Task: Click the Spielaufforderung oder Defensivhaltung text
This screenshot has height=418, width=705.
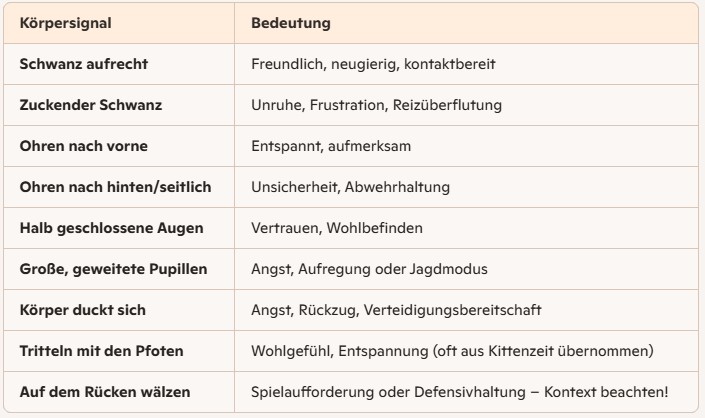Action: 388,392
